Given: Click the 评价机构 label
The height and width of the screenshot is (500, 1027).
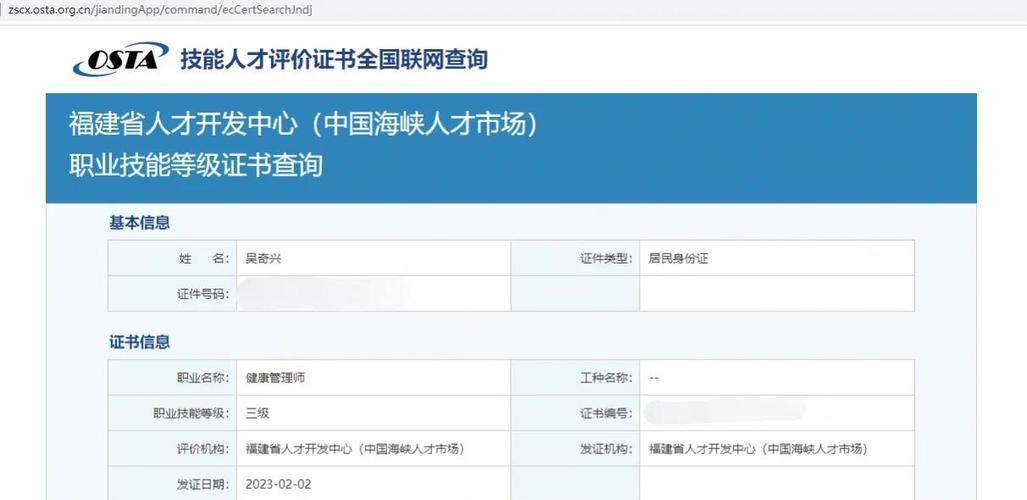Looking at the screenshot, I should [x=203, y=449].
